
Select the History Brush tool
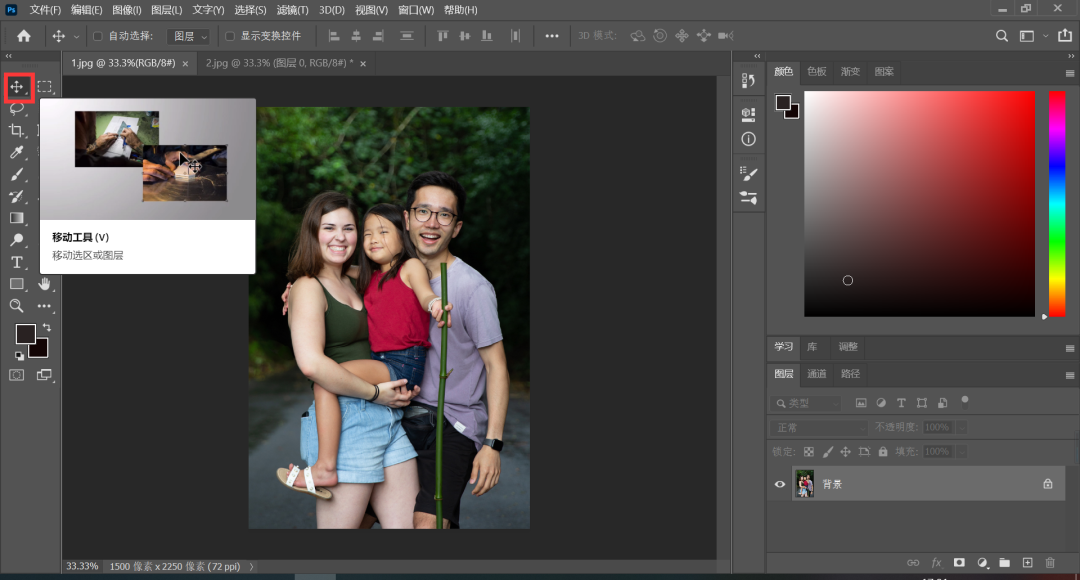click(x=17, y=196)
